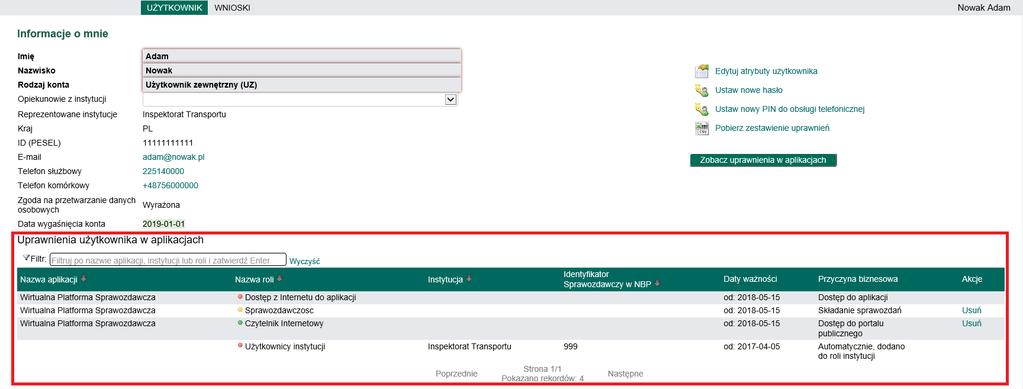Click the Informacje o mnie heading
The image size is (1023, 389).
63,34
